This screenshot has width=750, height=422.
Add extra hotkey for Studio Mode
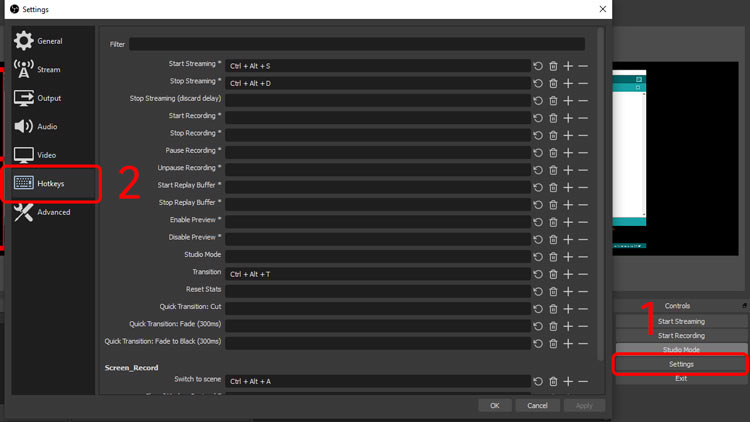pos(568,256)
